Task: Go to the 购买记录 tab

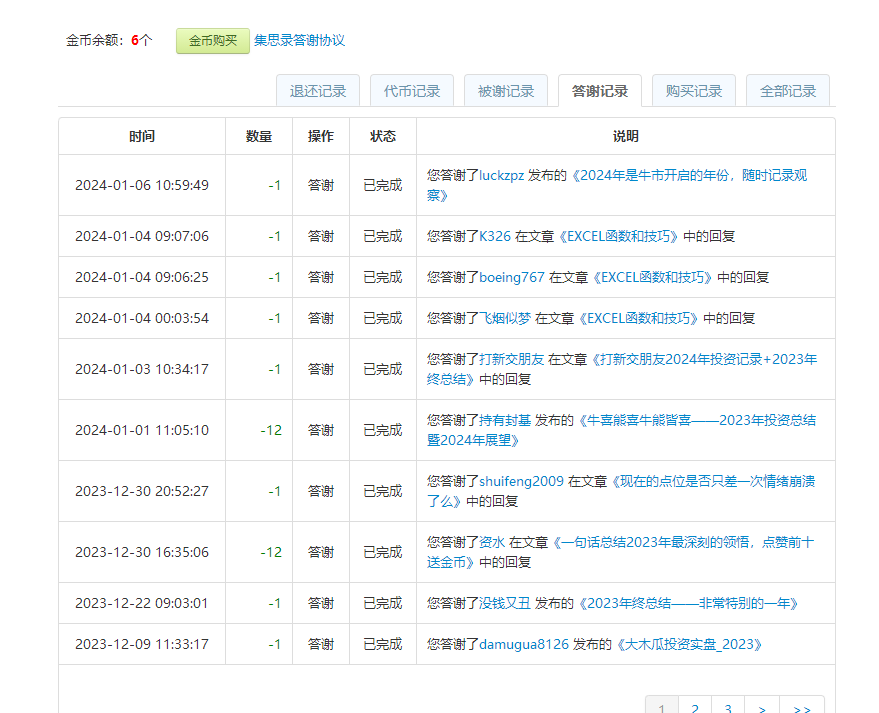Action: (694, 91)
